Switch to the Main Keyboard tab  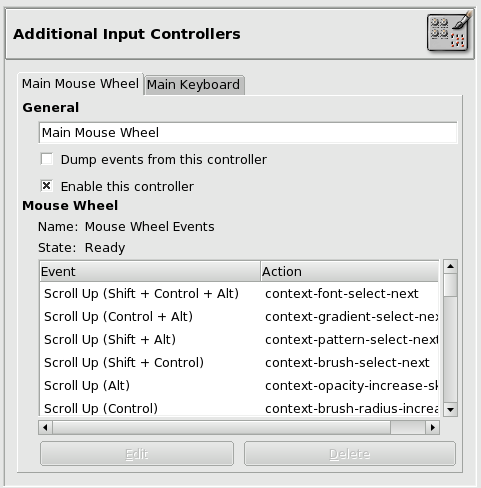click(x=194, y=85)
